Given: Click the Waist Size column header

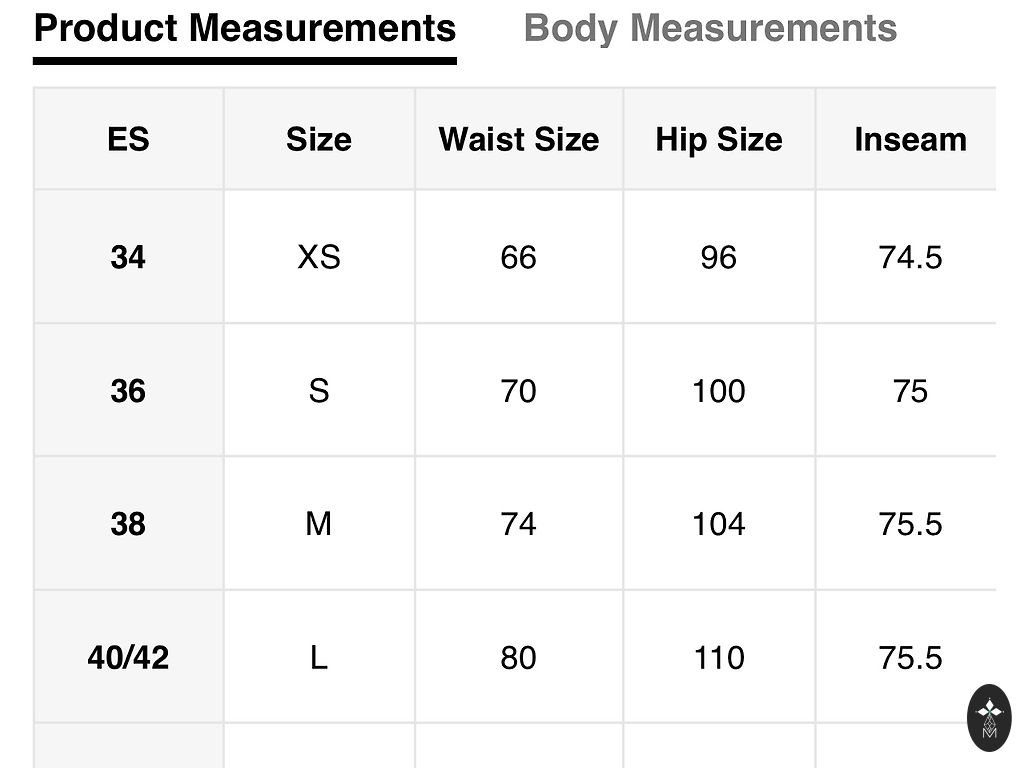Looking at the screenshot, I should pyautogui.click(x=518, y=139).
